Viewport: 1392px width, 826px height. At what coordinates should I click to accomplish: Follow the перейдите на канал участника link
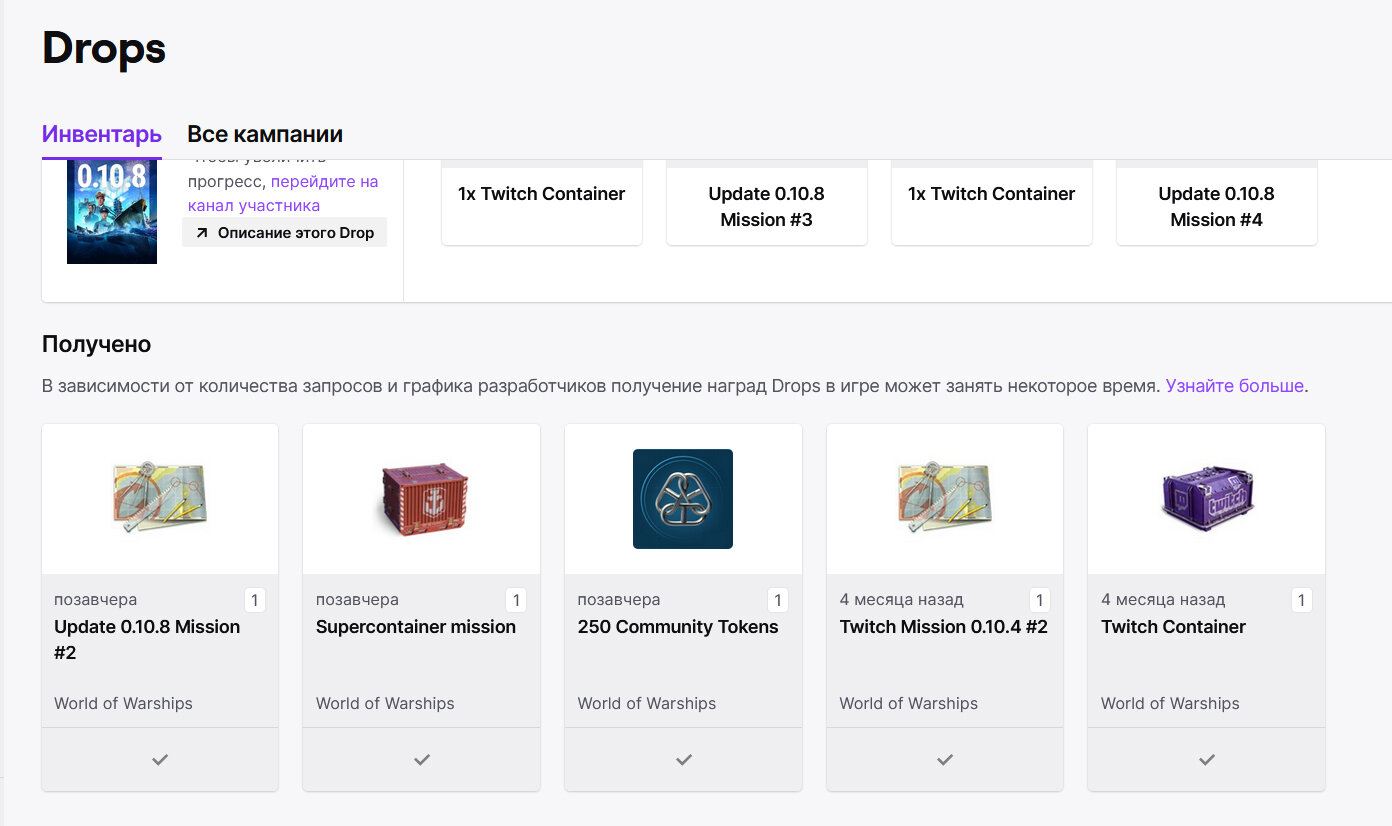click(283, 193)
